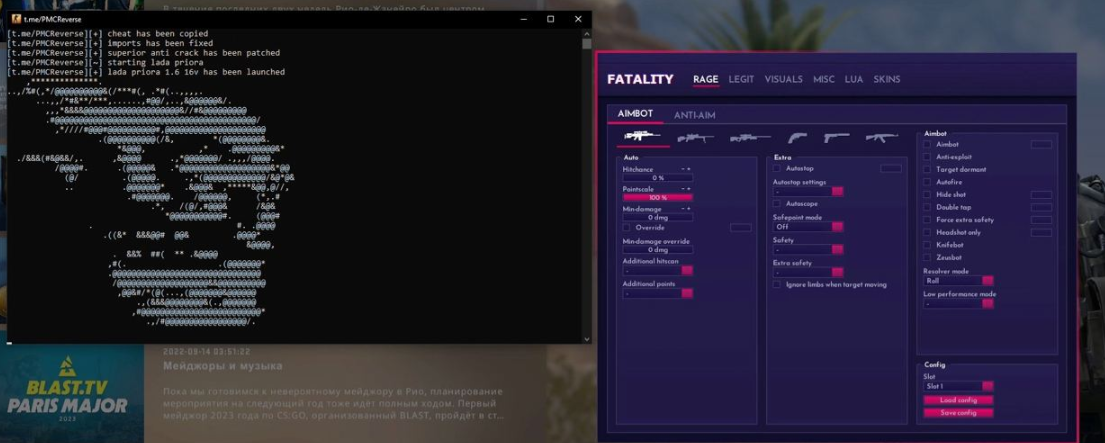Enable the Double tap checkbox
The image size is (1105, 443).
click(927, 207)
